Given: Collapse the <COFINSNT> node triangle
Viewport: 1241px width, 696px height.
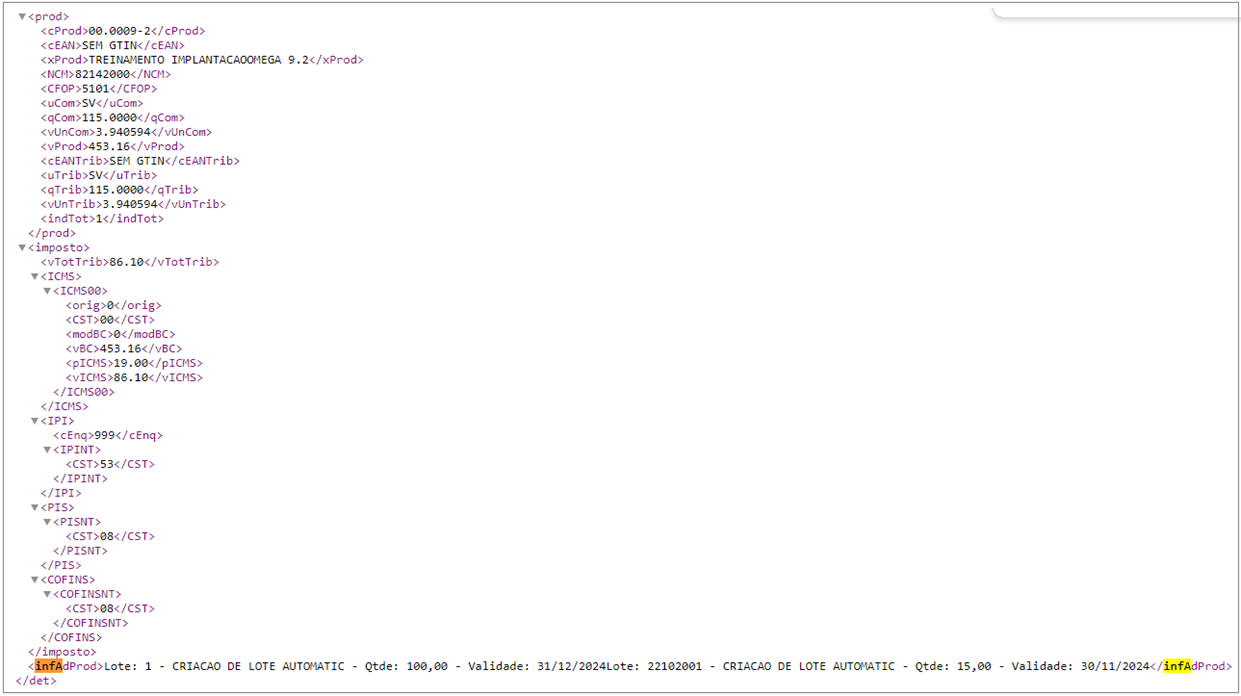Looking at the screenshot, I should click(x=47, y=594).
